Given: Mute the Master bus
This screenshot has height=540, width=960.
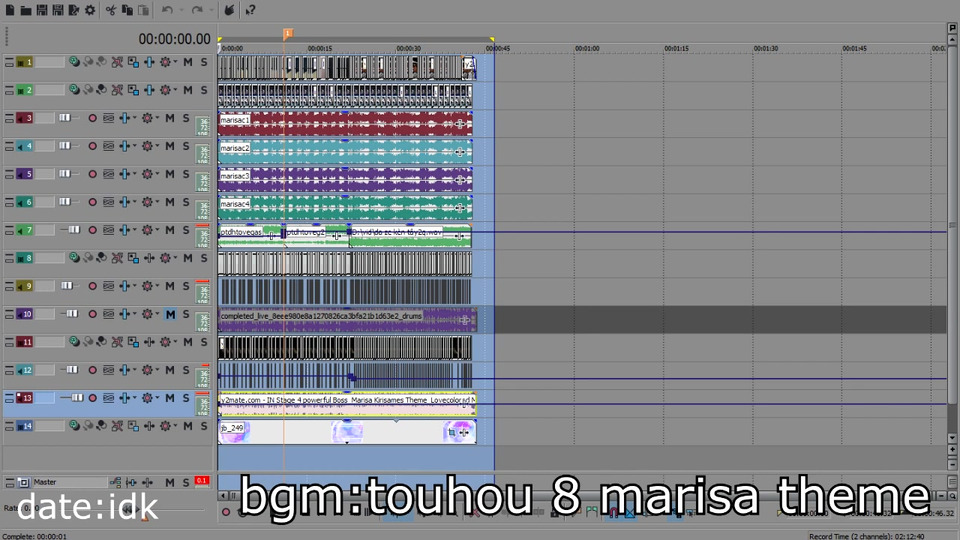Looking at the screenshot, I should 170,482.
